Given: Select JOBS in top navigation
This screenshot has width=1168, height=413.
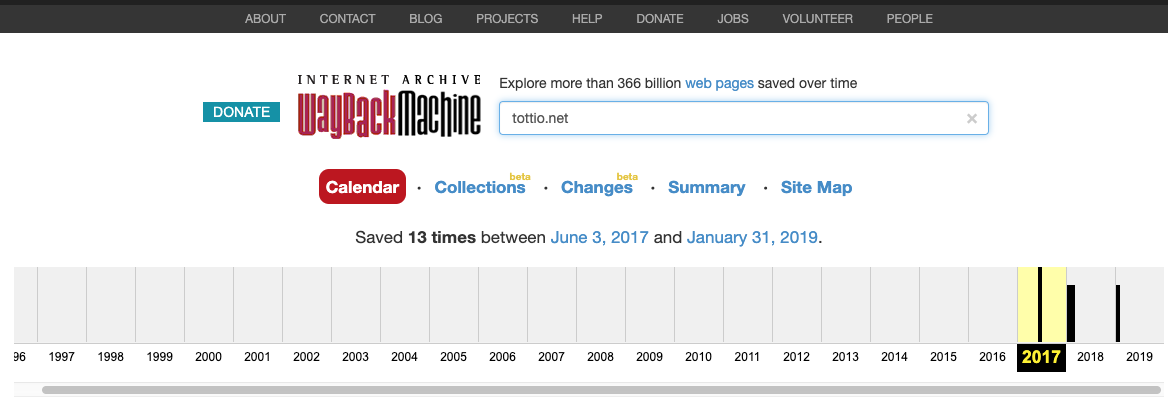Looking at the screenshot, I should tap(733, 19).
